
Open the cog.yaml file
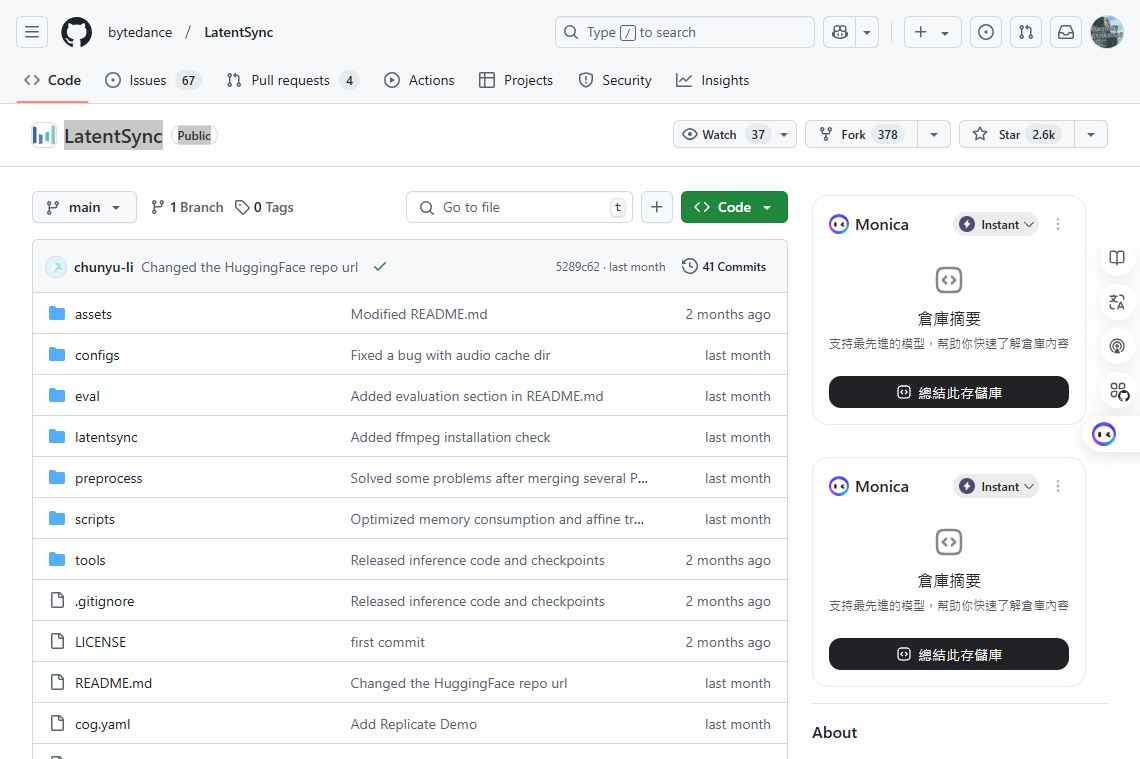coord(103,724)
